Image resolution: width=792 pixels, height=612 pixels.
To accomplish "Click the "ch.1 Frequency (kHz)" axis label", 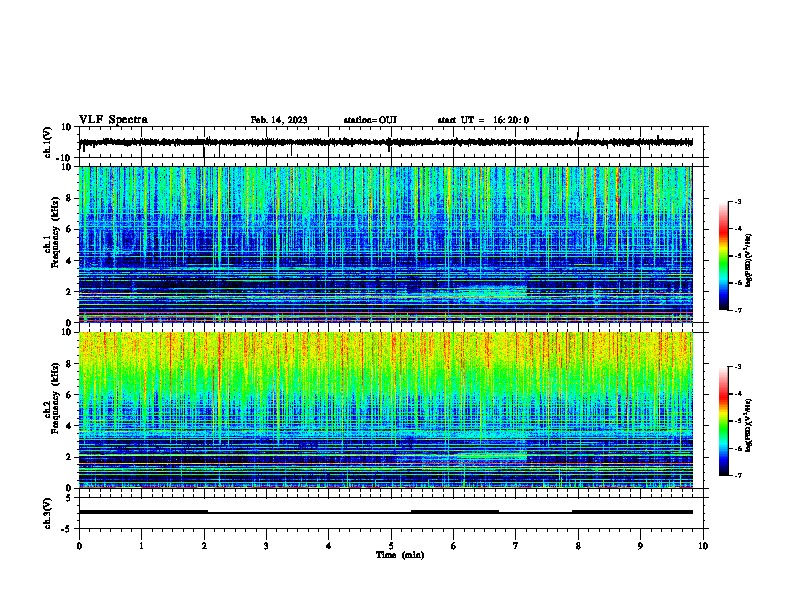I will point(52,233).
